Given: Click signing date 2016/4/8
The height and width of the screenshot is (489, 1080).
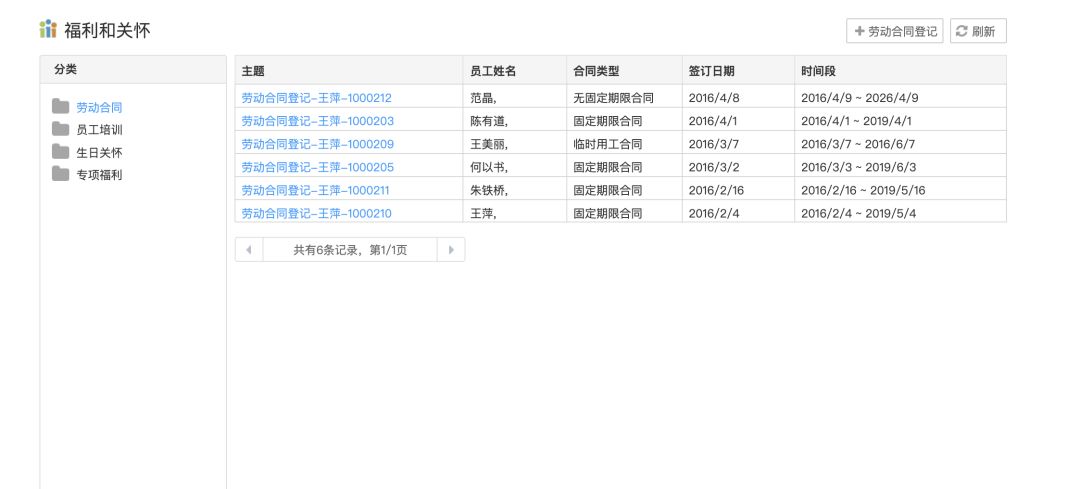Looking at the screenshot, I should coord(714,98).
